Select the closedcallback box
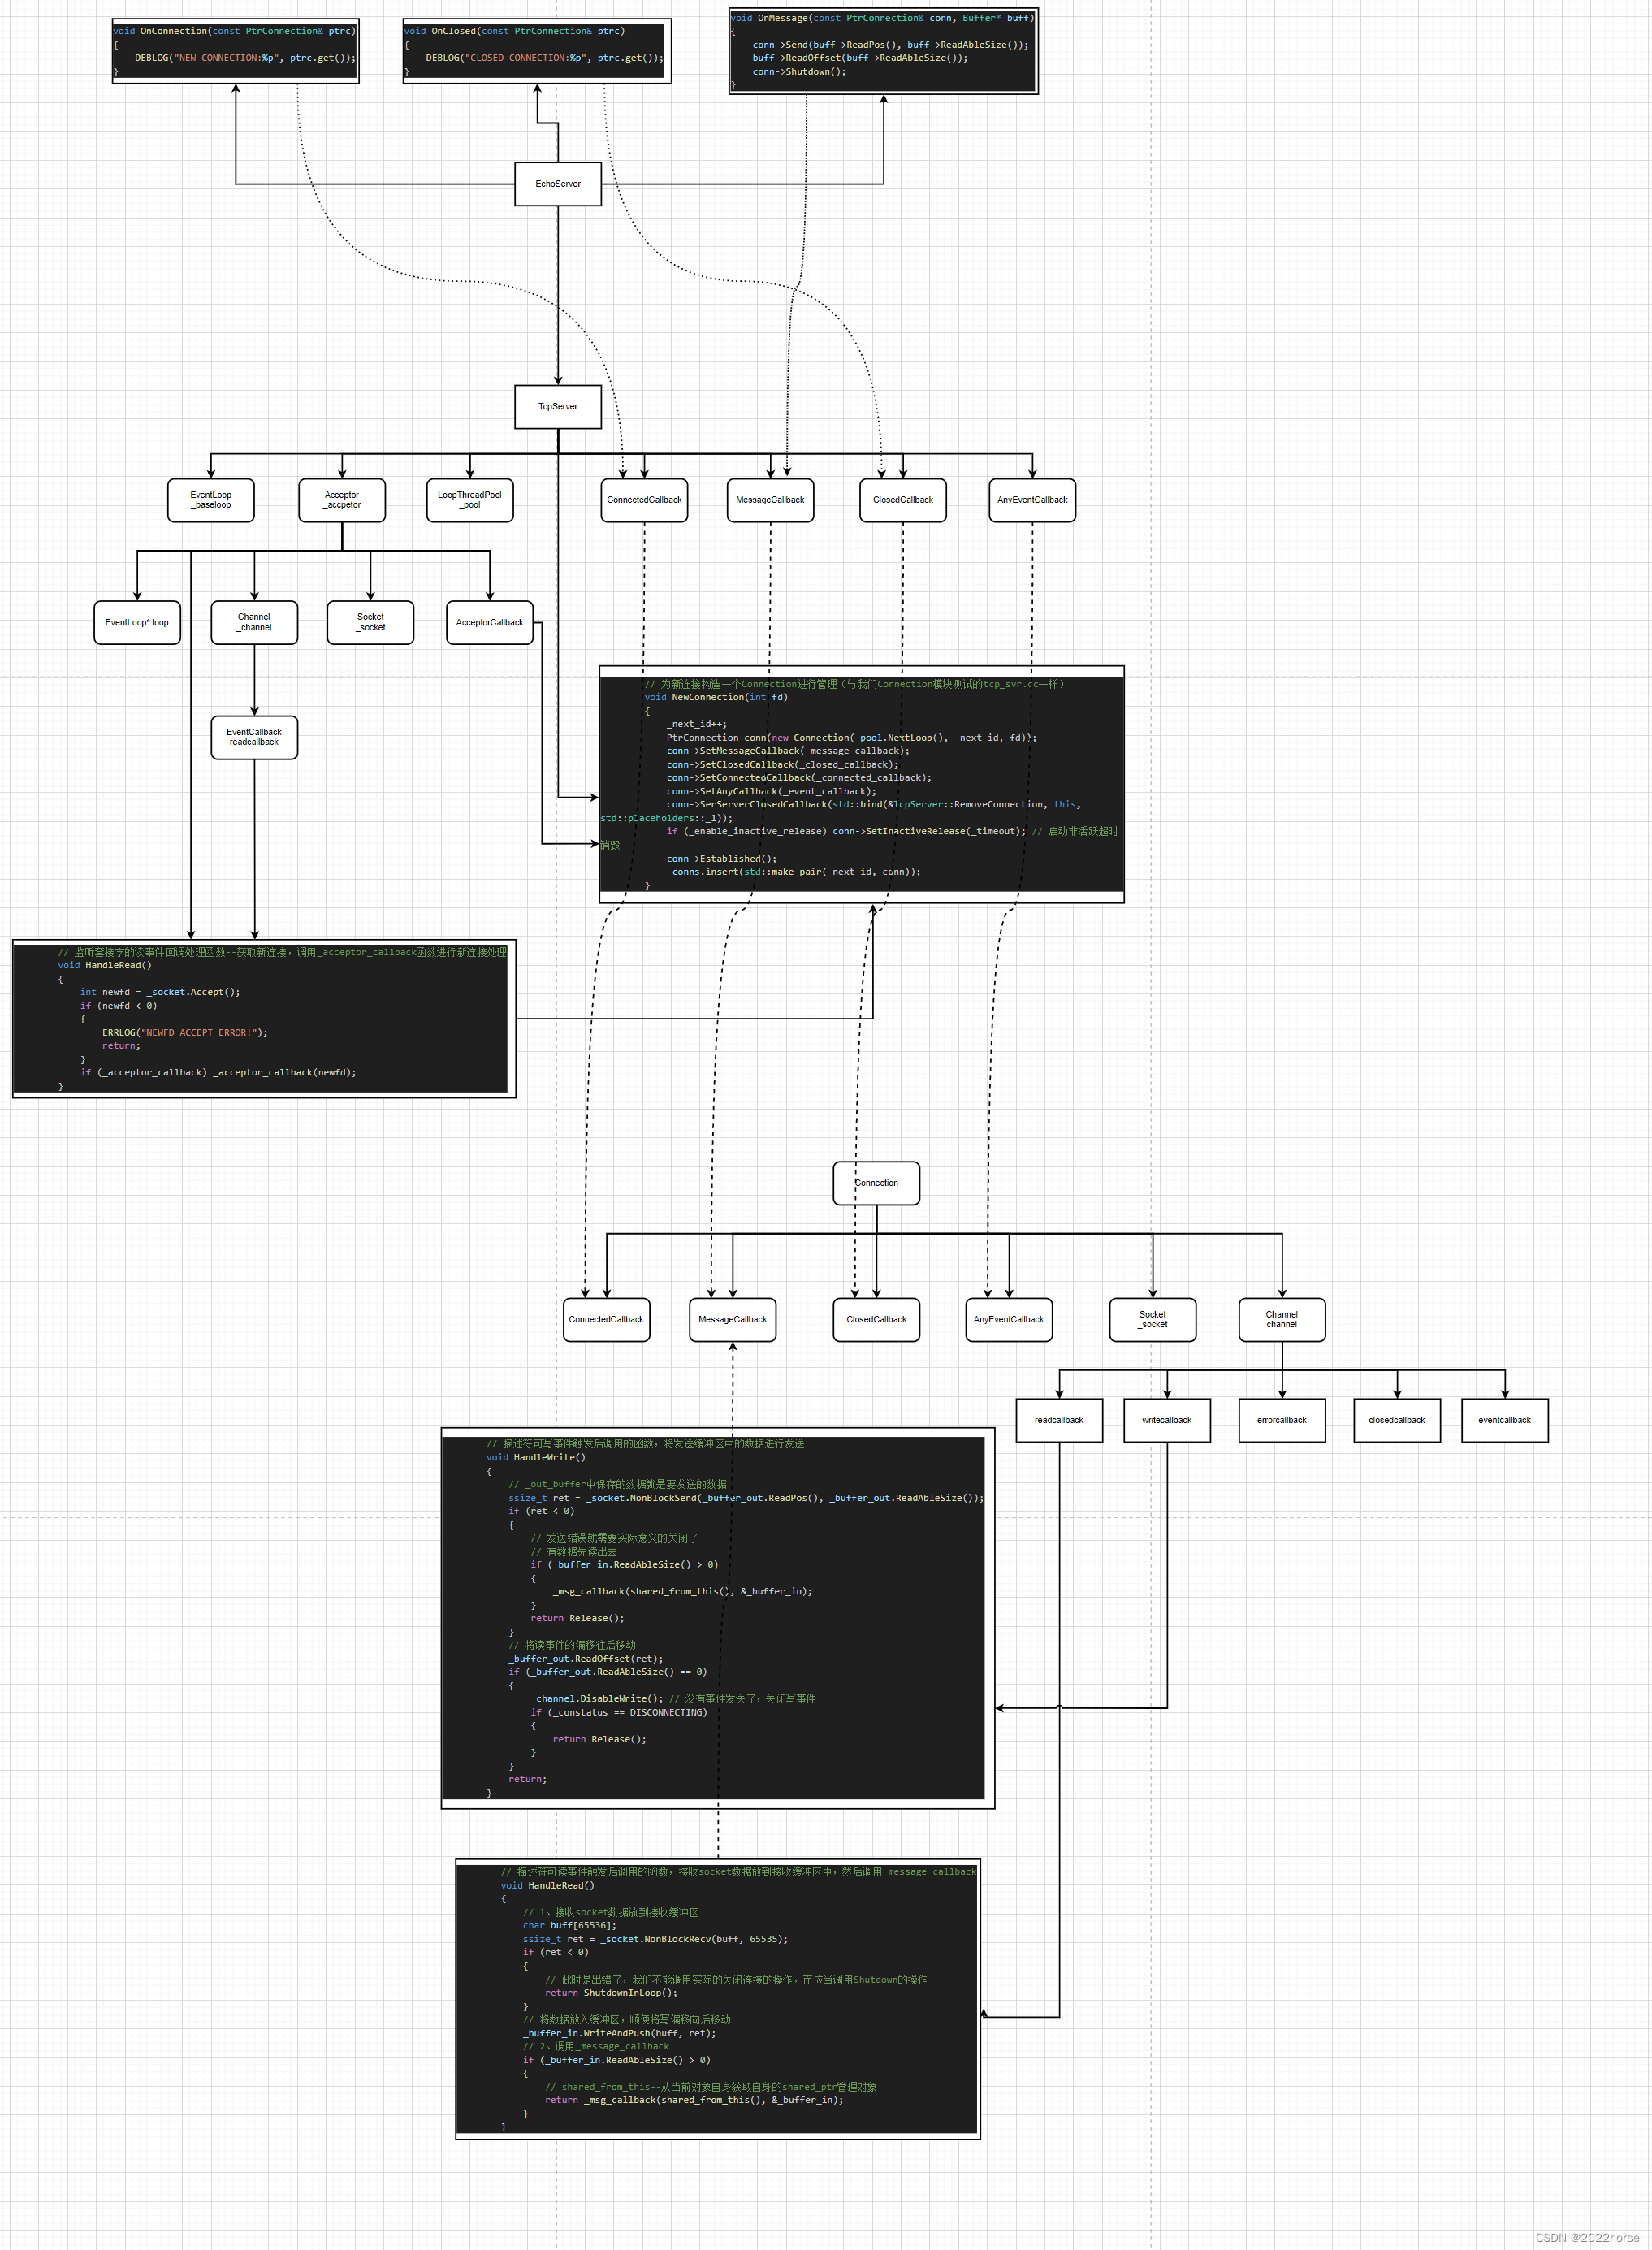 click(x=1397, y=1420)
